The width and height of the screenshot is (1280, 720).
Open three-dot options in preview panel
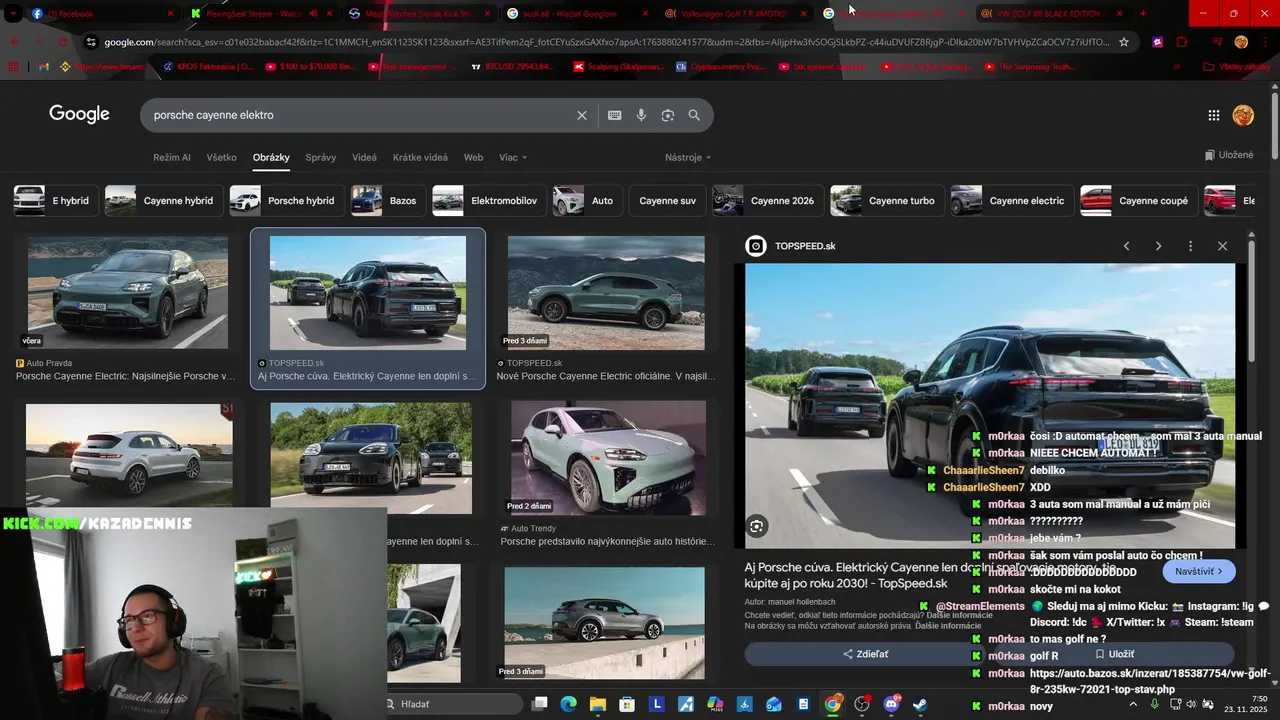click(x=1190, y=246)
